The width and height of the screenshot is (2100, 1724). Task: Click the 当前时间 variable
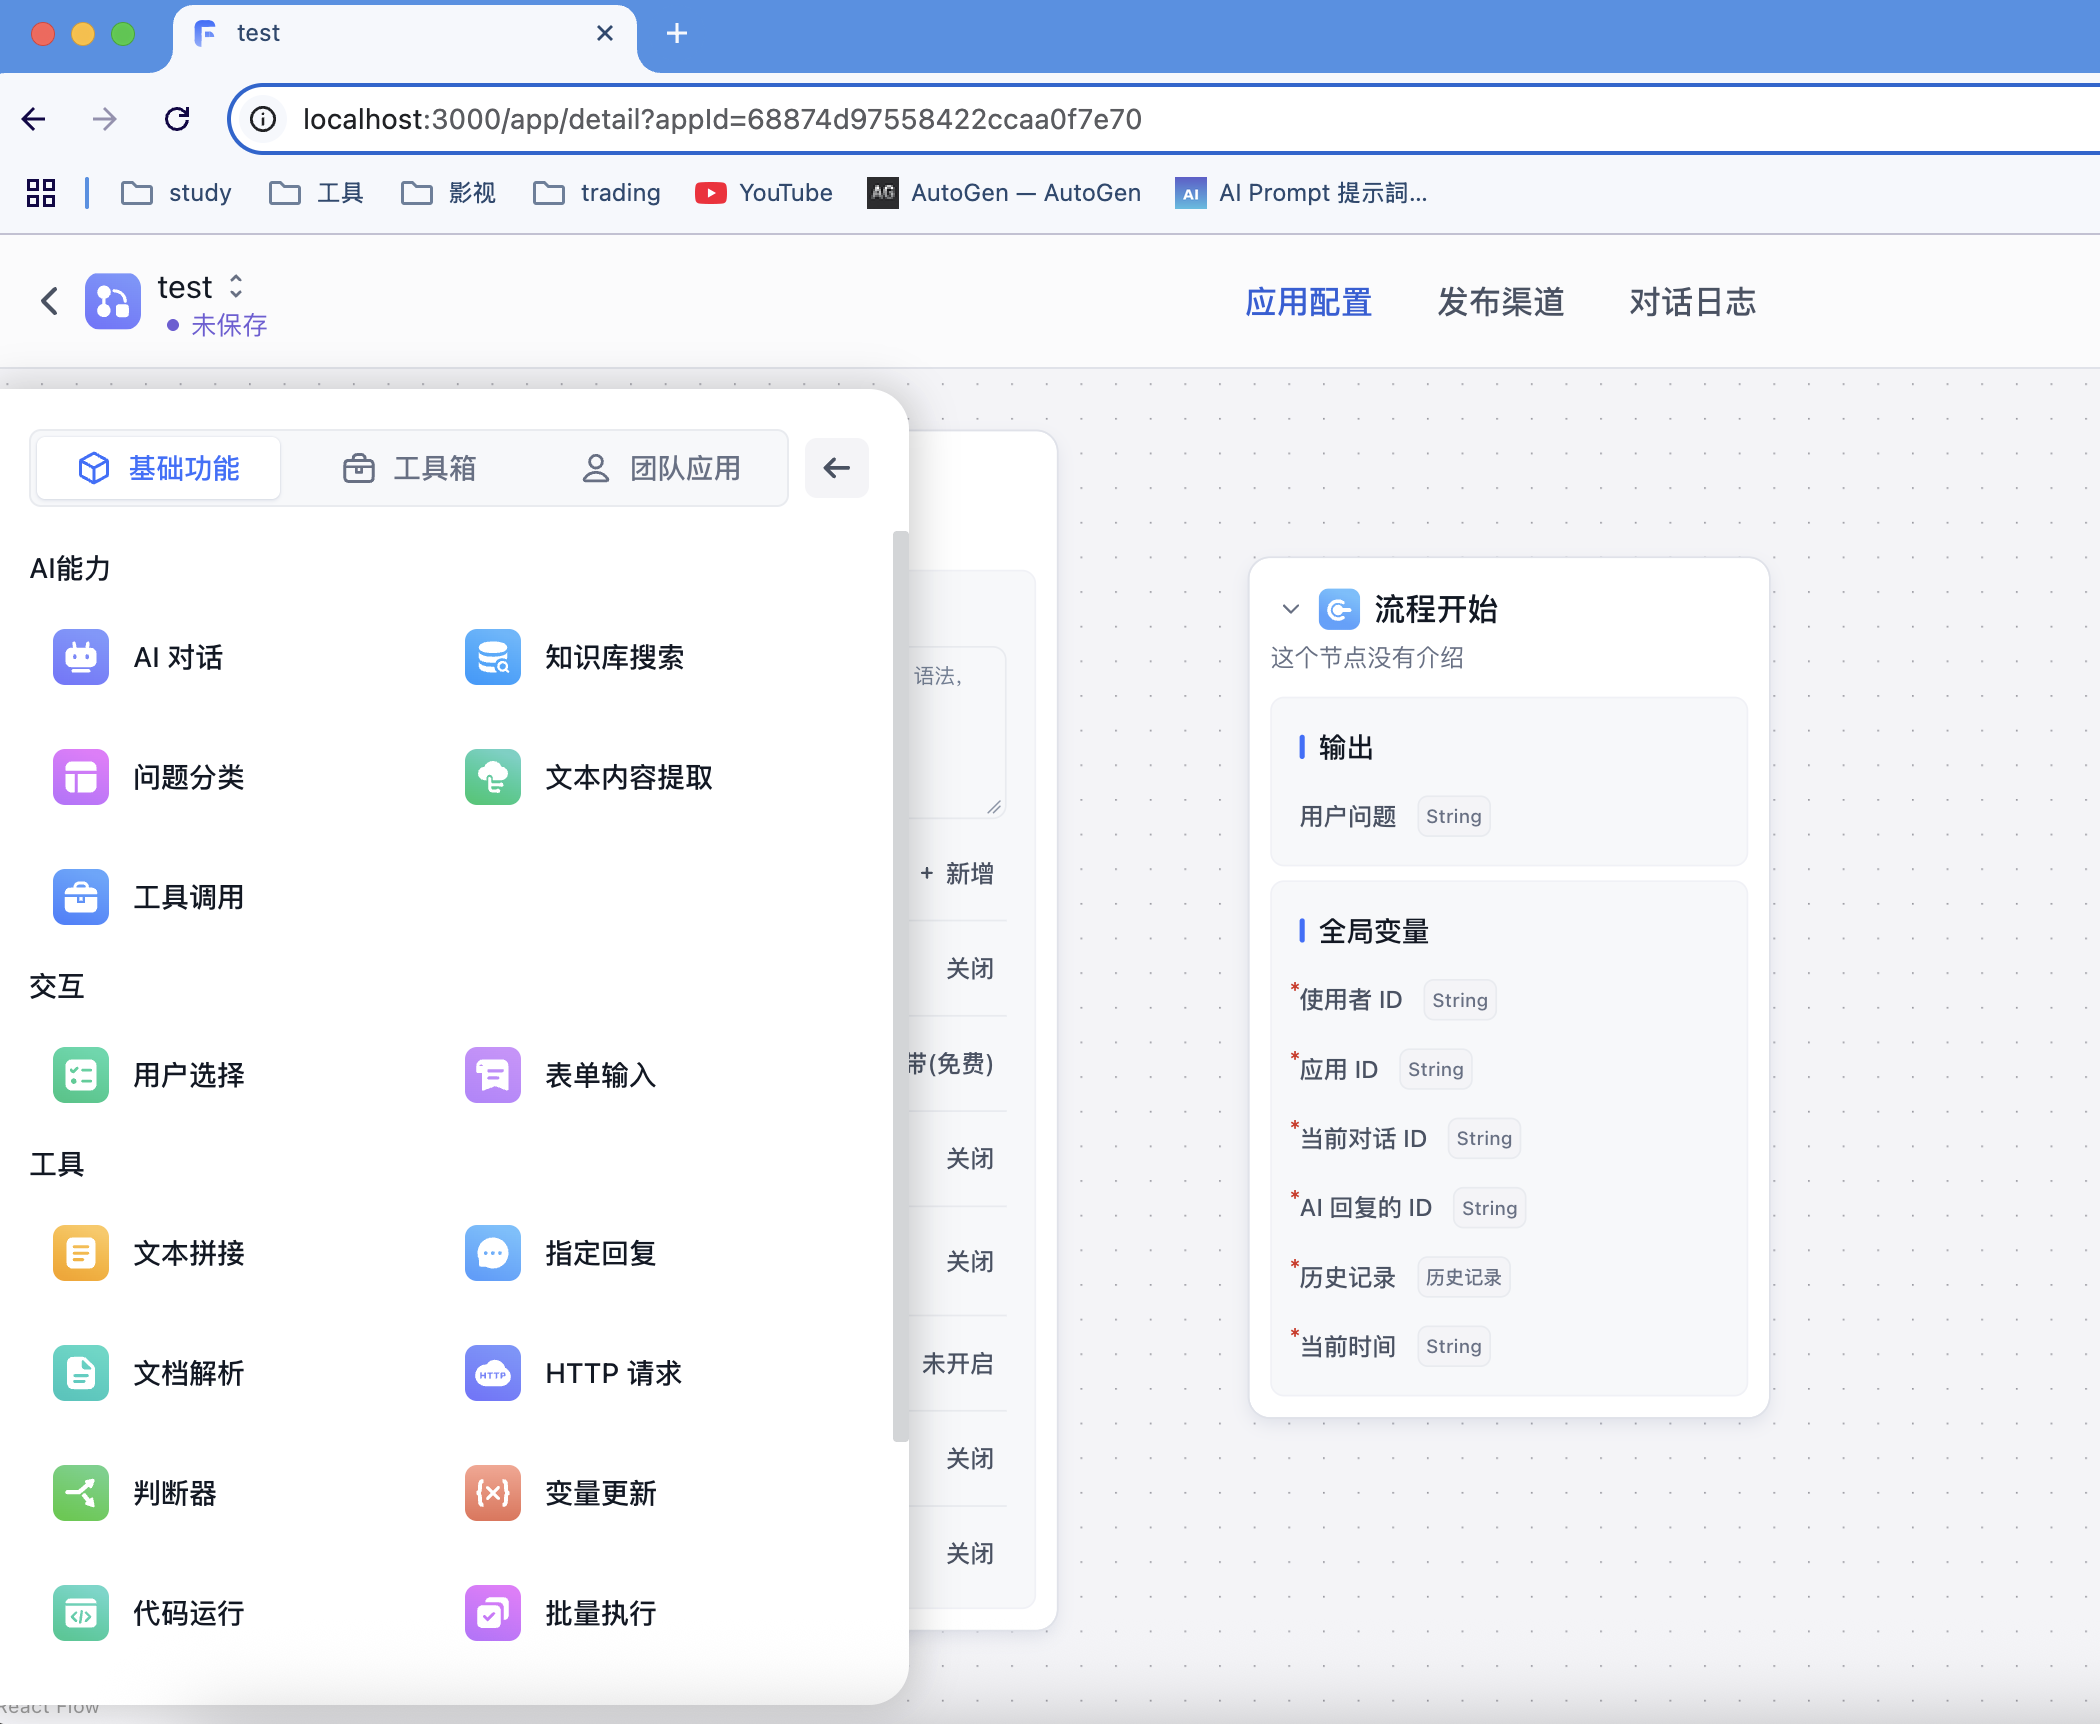(x=1347, y=1346)
